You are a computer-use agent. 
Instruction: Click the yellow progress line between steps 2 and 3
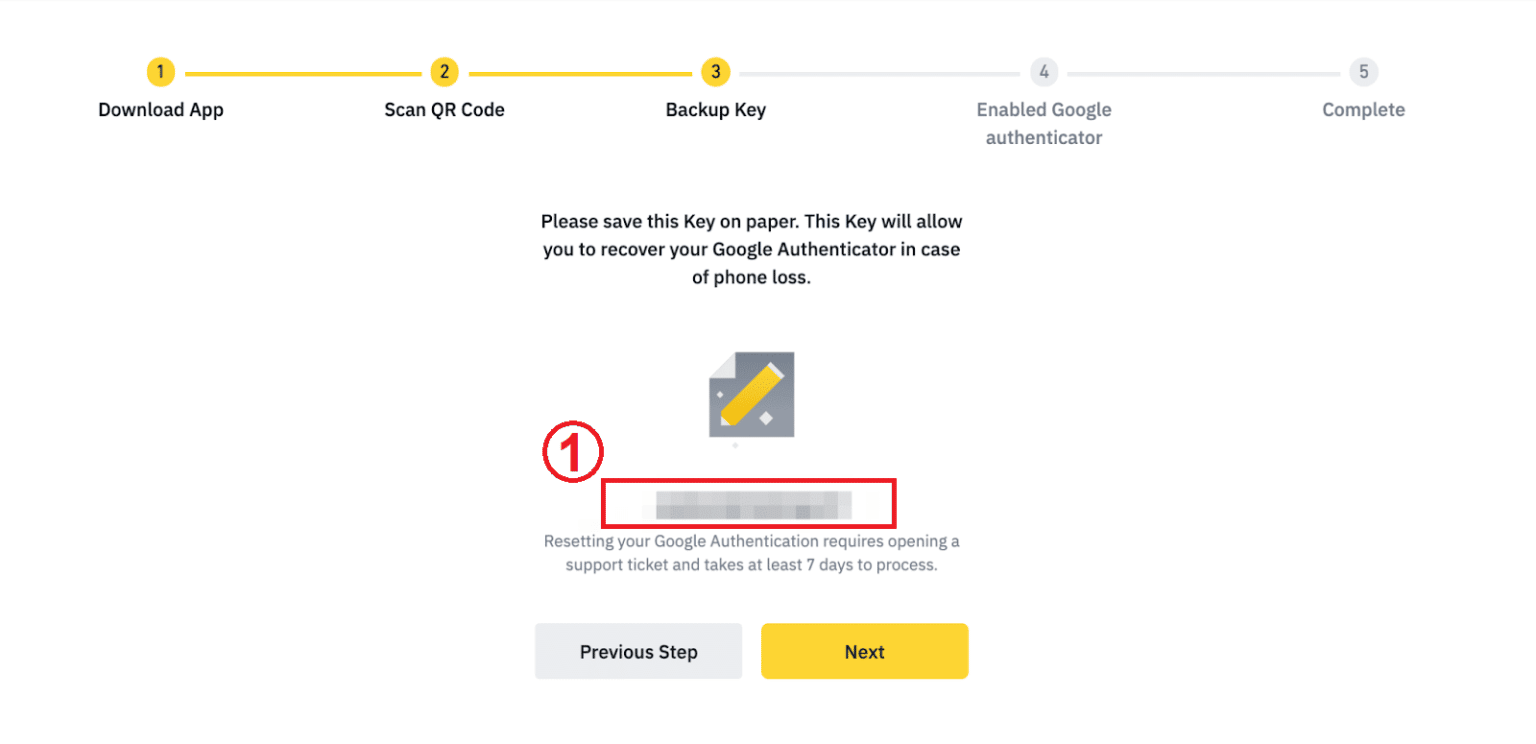[x=580, y=71]
